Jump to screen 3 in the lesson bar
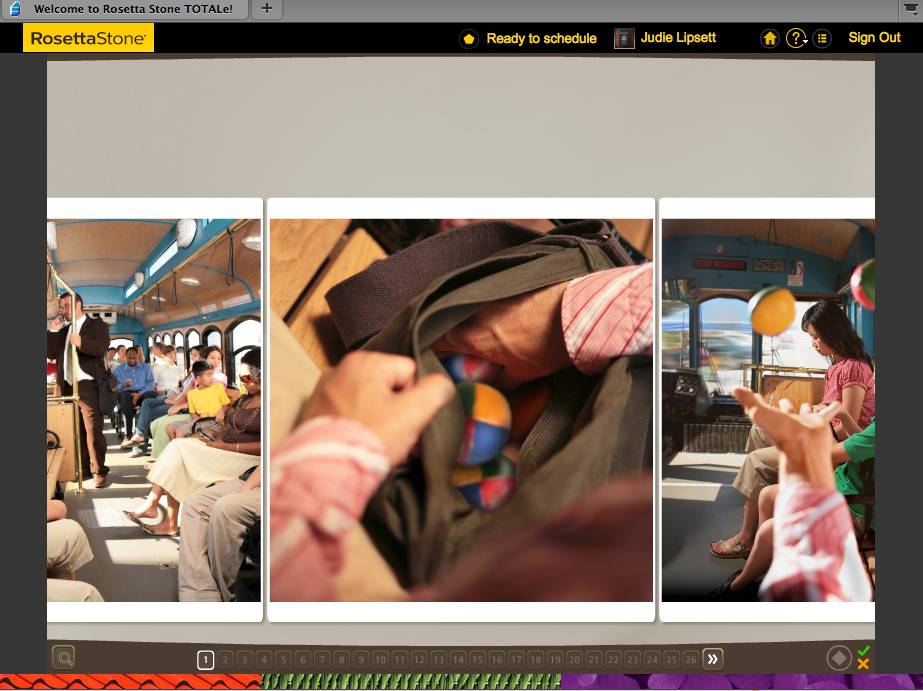 coord(244,660)
